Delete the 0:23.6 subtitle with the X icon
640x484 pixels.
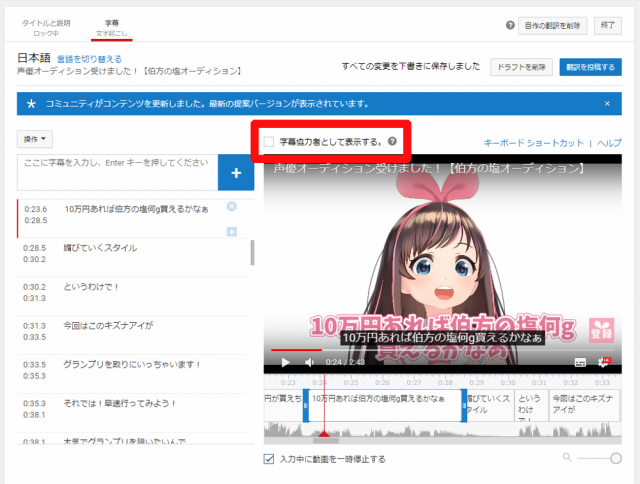231,206
